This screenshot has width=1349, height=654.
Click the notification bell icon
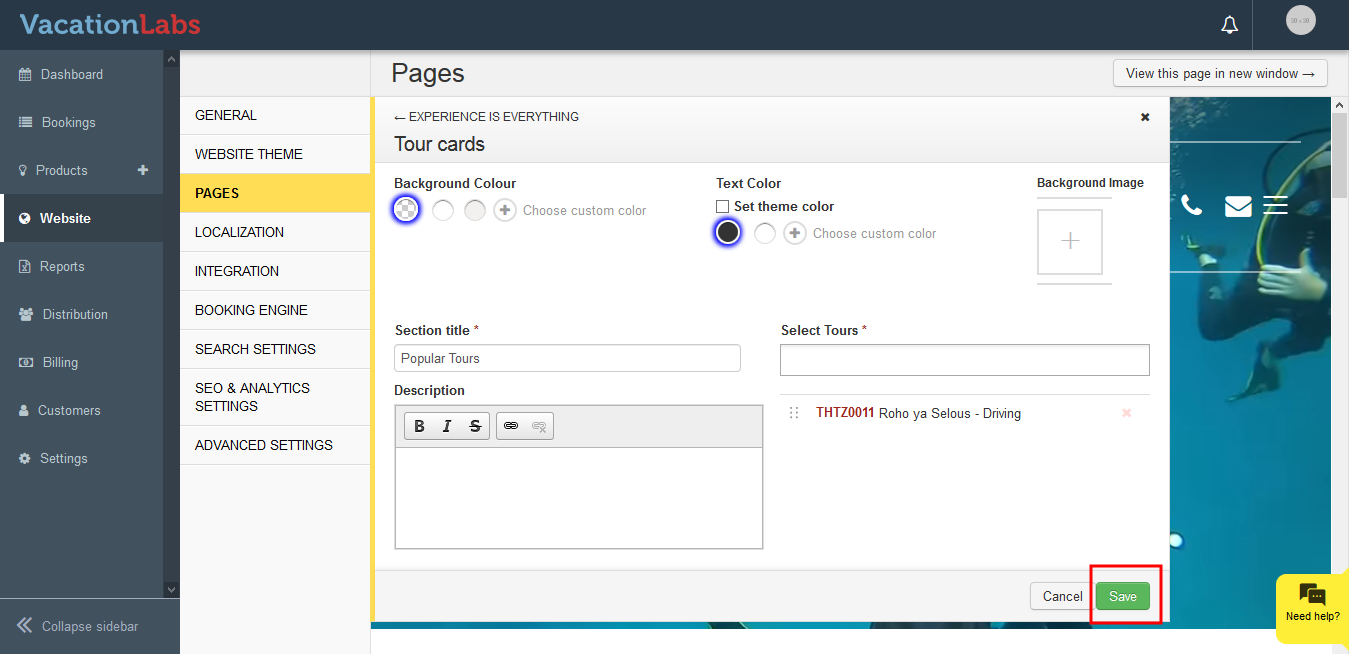pyautogui.click(x=1229, y=25)
